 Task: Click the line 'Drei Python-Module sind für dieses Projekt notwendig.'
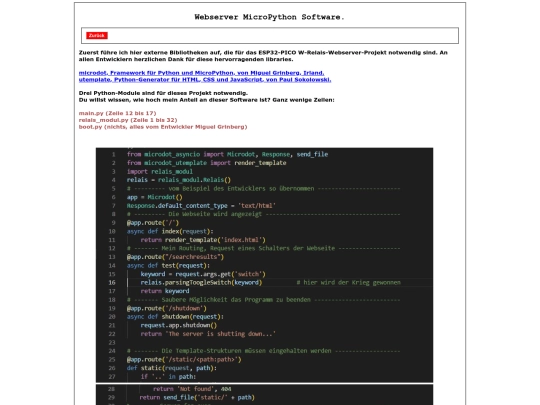(163, 93)
